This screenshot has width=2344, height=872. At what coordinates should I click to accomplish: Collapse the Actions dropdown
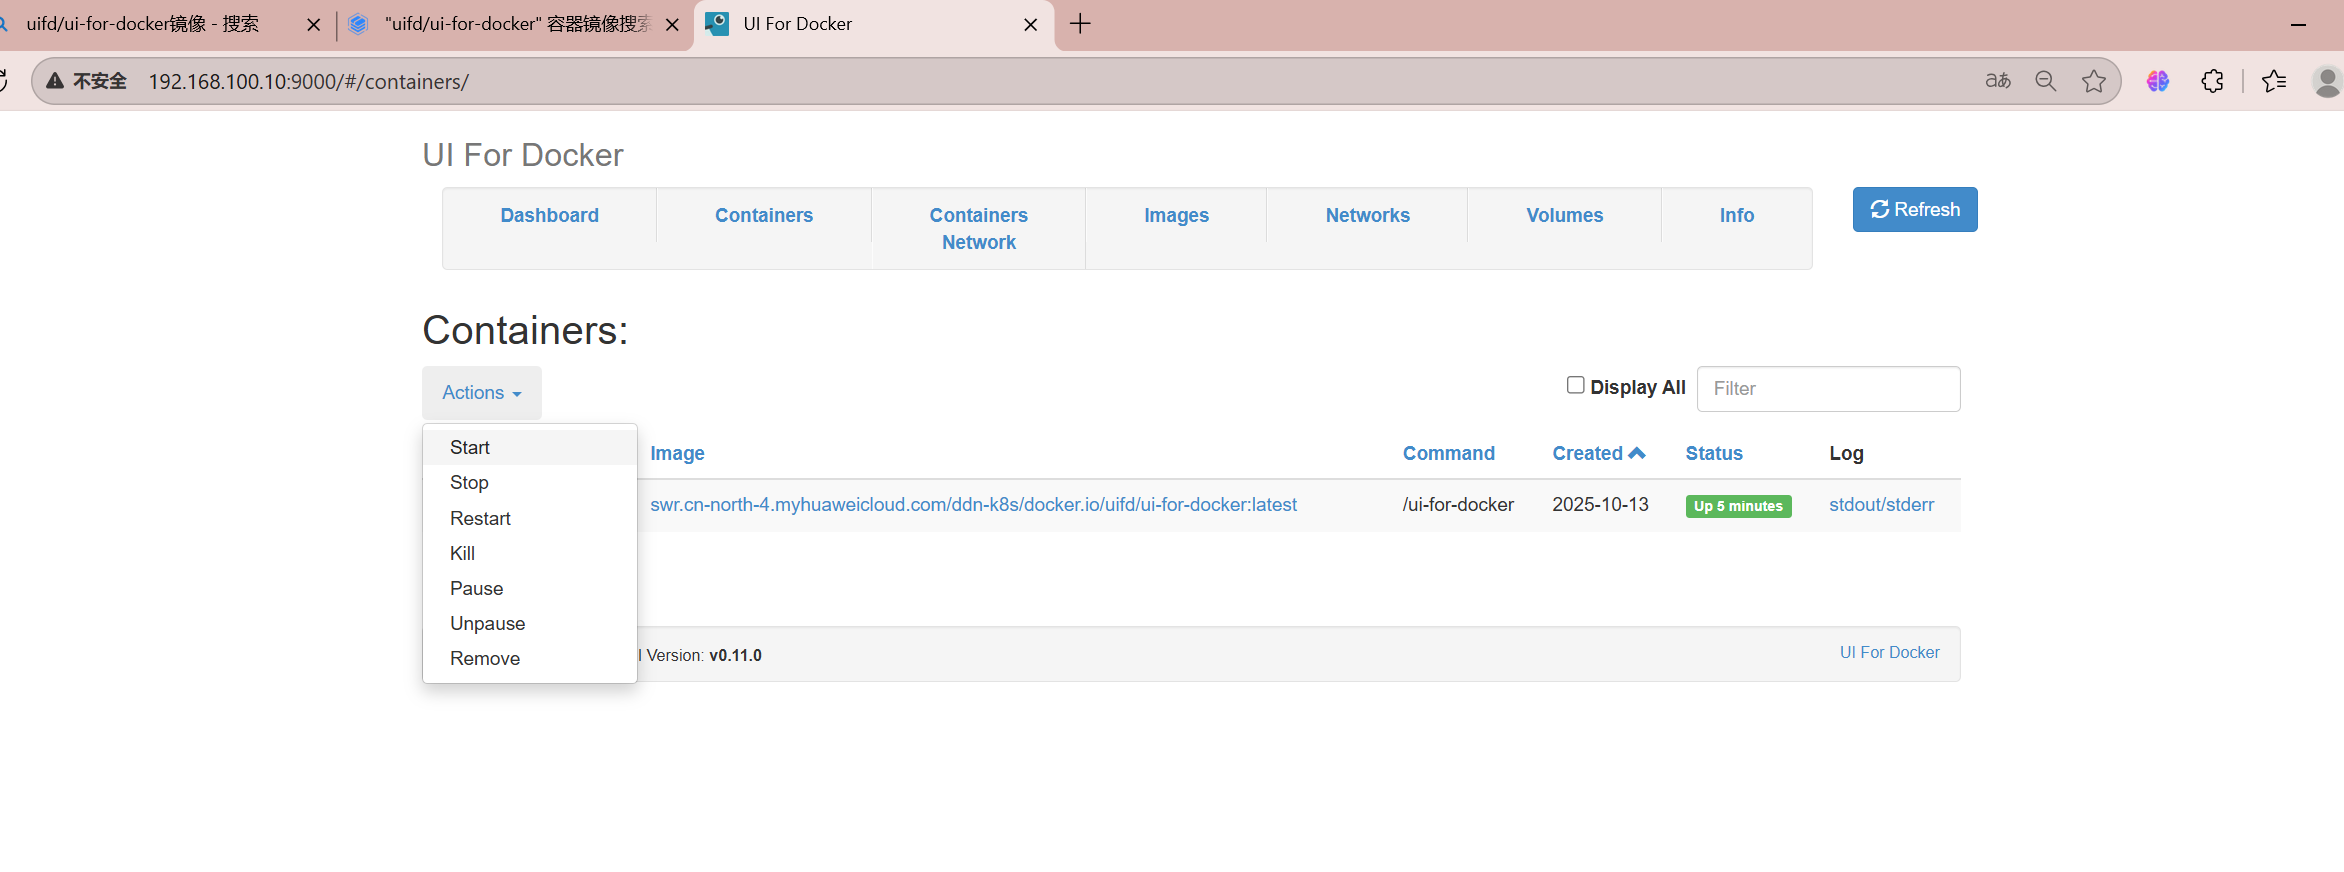point(481,392)
